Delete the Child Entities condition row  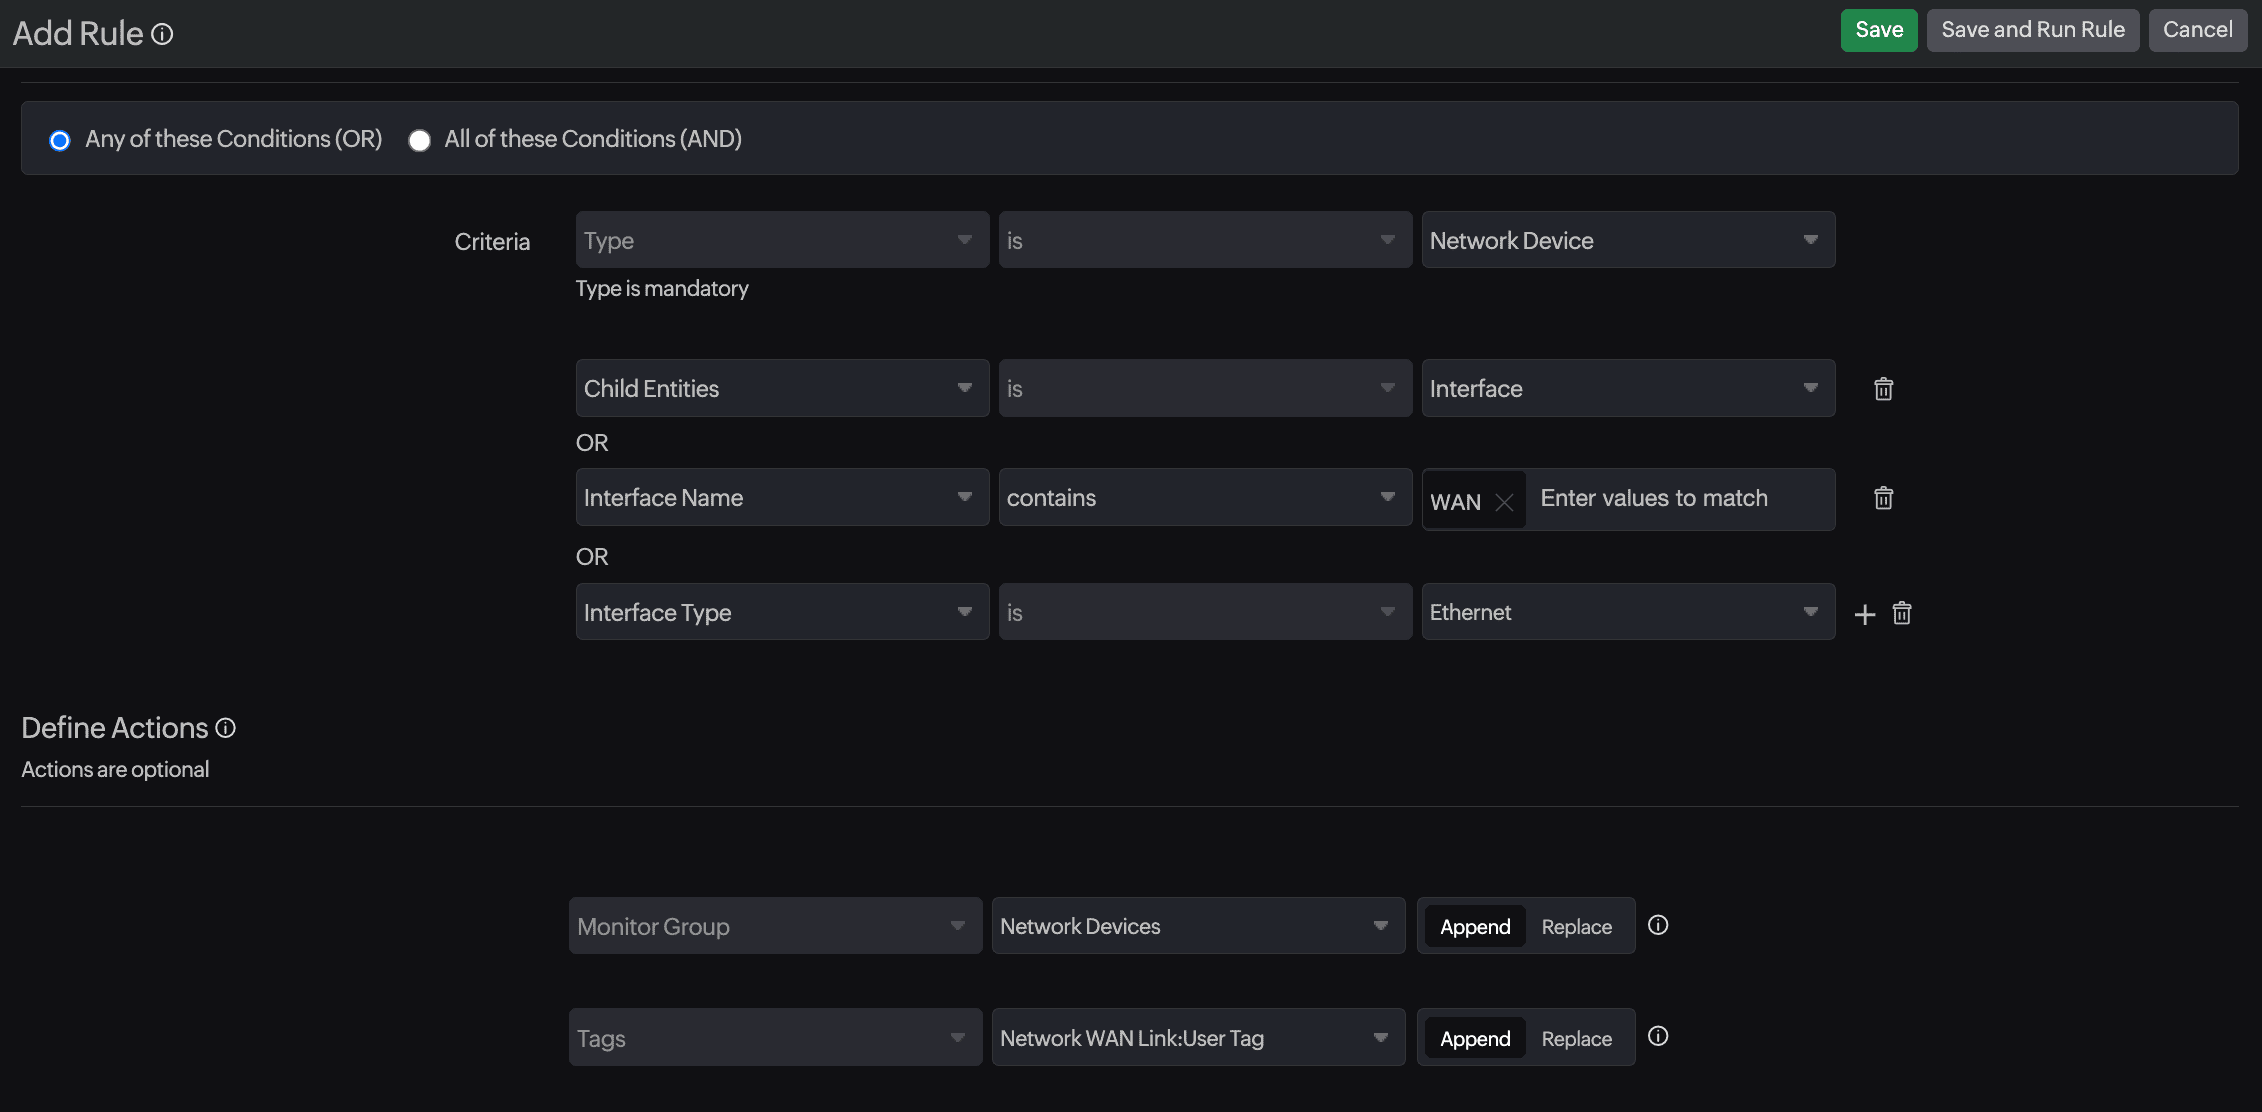1883,388
